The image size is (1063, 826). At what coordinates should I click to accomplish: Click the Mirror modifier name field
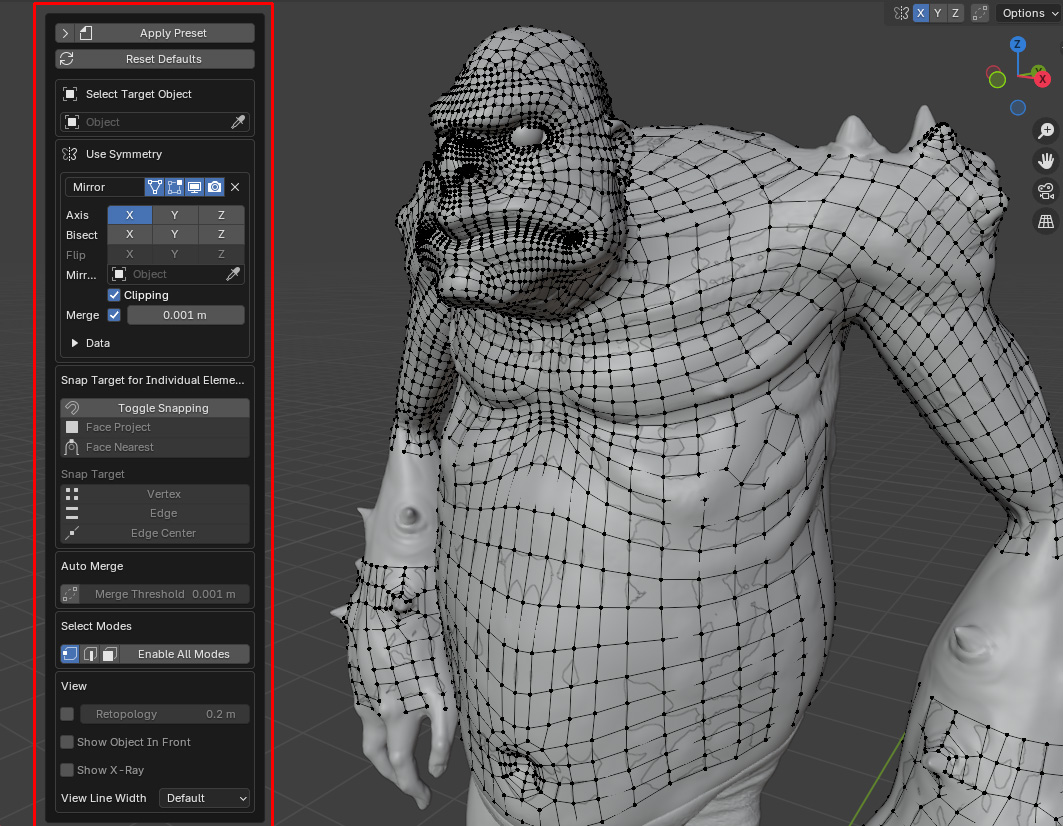pyautogui.click(x=104, y=187)
